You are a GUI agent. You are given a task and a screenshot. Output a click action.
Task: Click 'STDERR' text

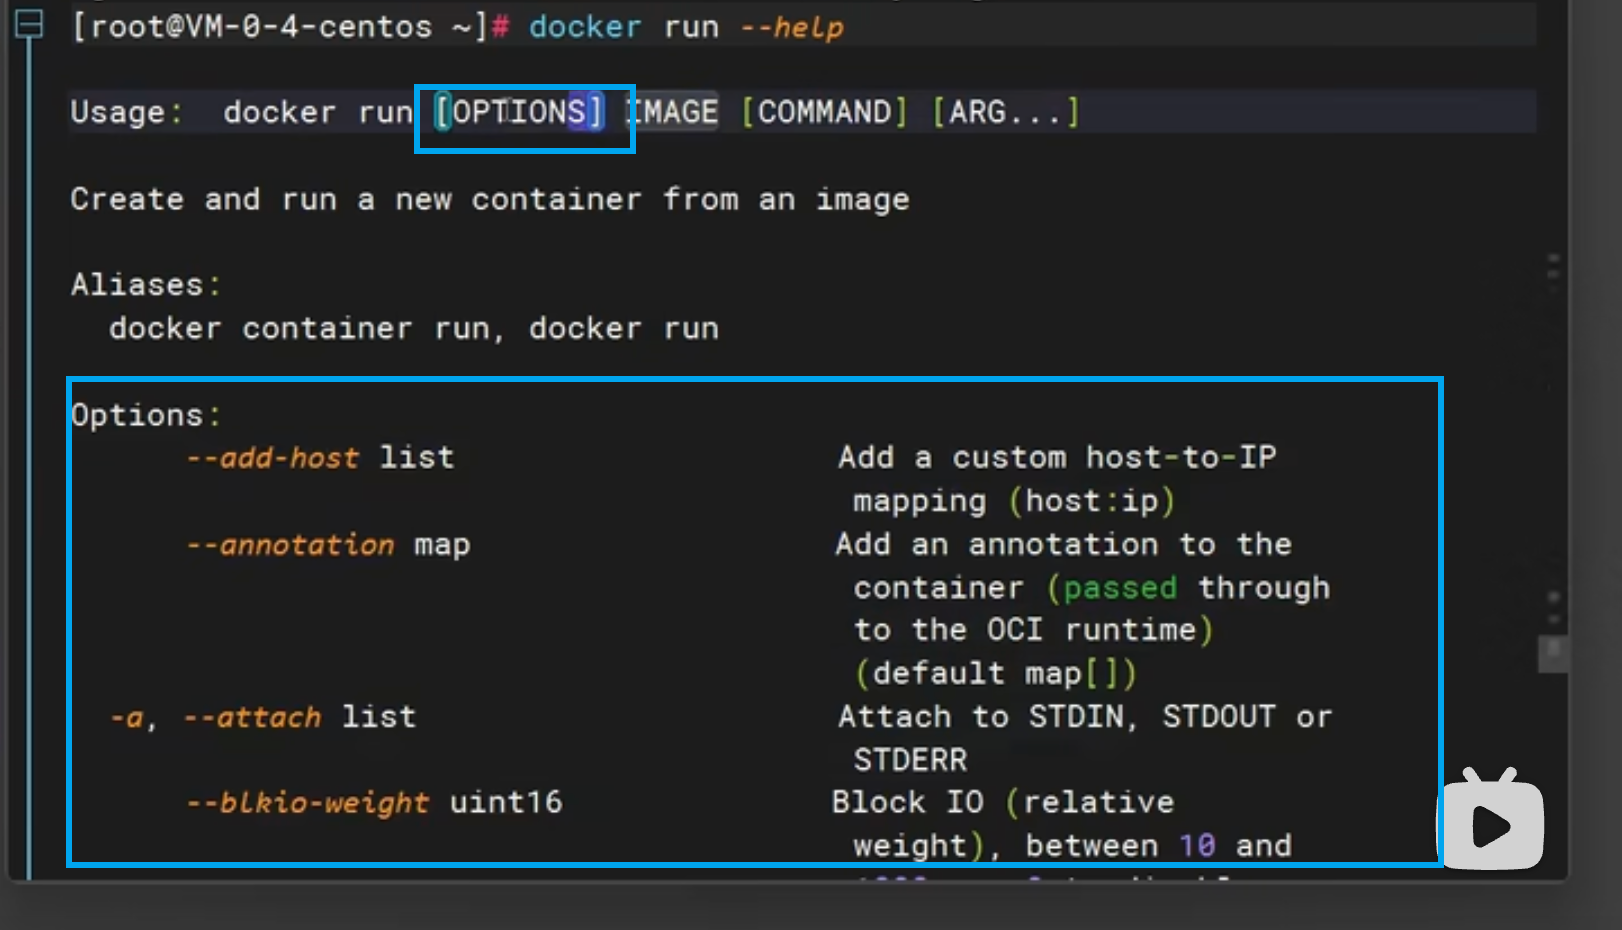pyautogui.click(x=910, y=760)
